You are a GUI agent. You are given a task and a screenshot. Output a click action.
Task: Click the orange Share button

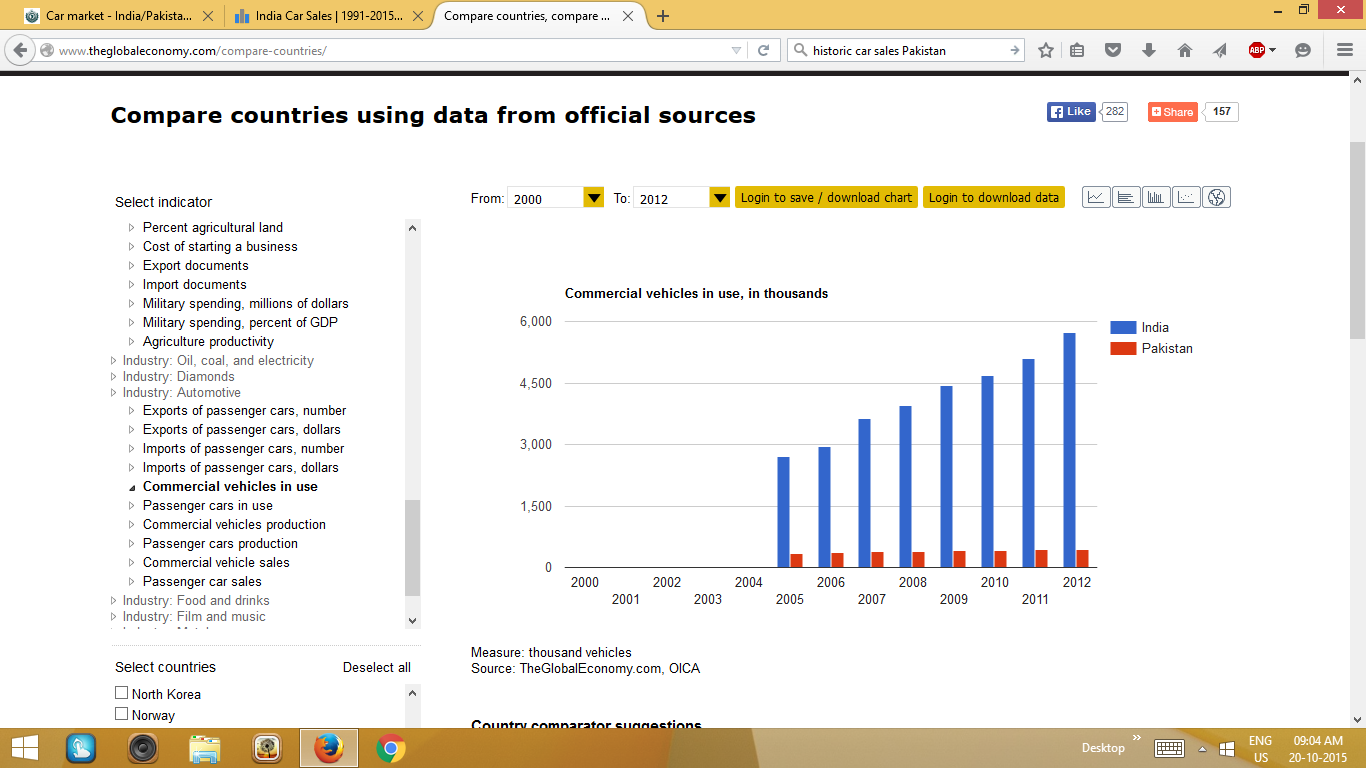(1172, 112)
